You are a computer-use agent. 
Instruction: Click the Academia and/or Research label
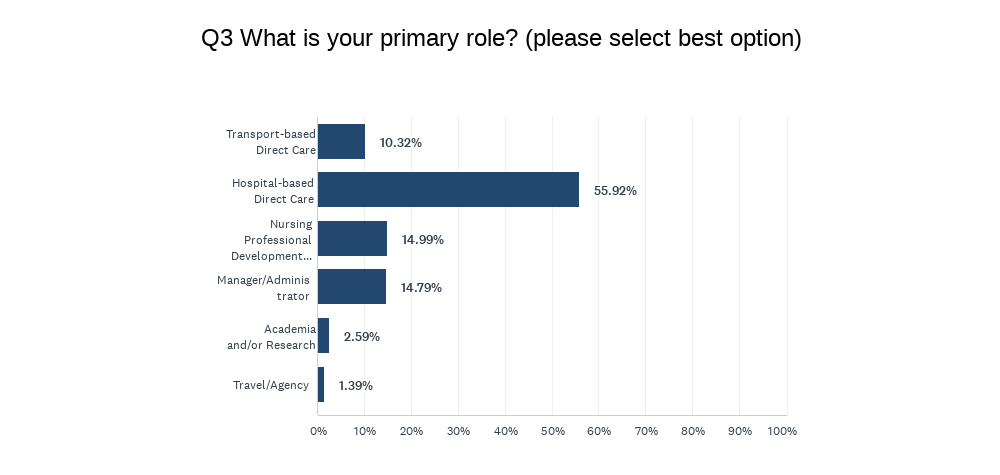coord(272,337)
